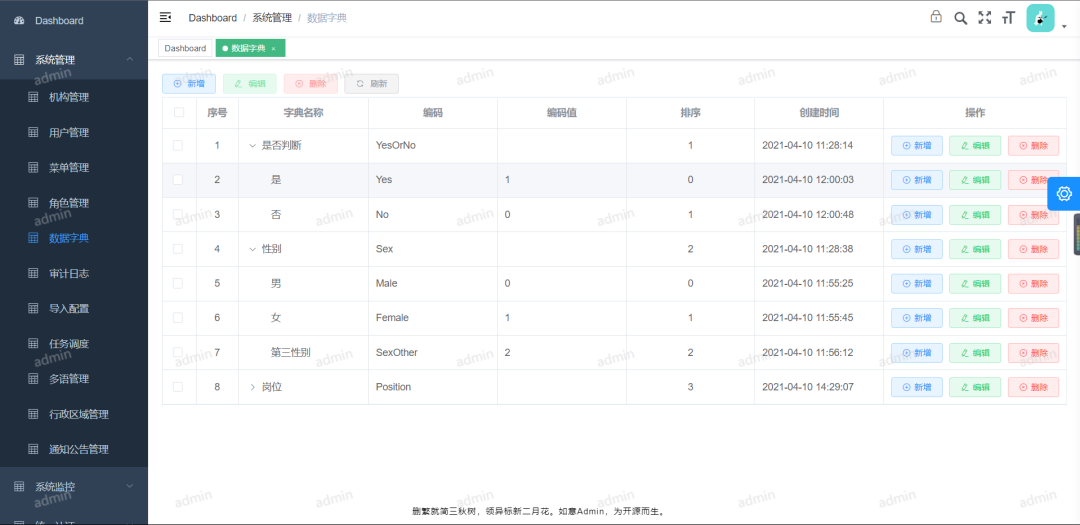1080x525 pixels.
Task: Tick the checkbox for row 1 是否判断
Action: (x=178, y=145)
